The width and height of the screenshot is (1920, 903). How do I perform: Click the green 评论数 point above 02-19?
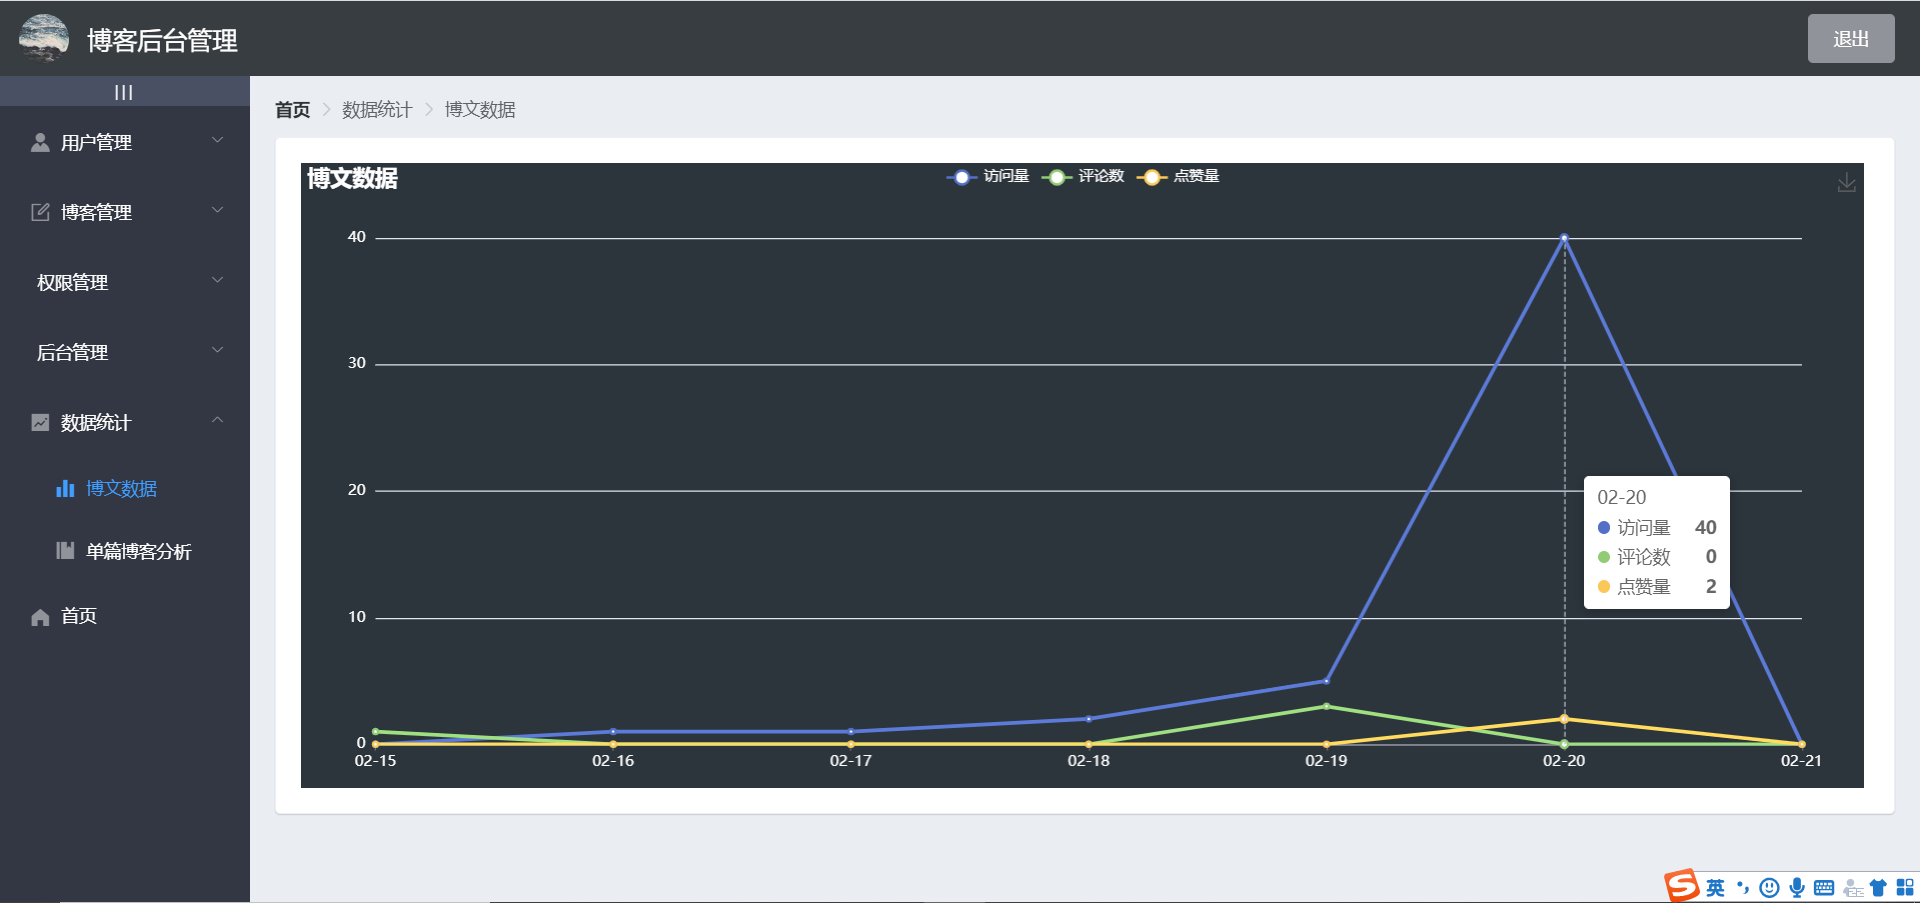[1326, 706]
